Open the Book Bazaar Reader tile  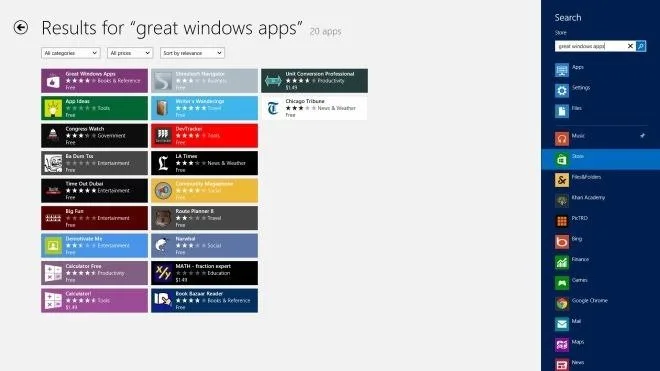pos(205,301)
